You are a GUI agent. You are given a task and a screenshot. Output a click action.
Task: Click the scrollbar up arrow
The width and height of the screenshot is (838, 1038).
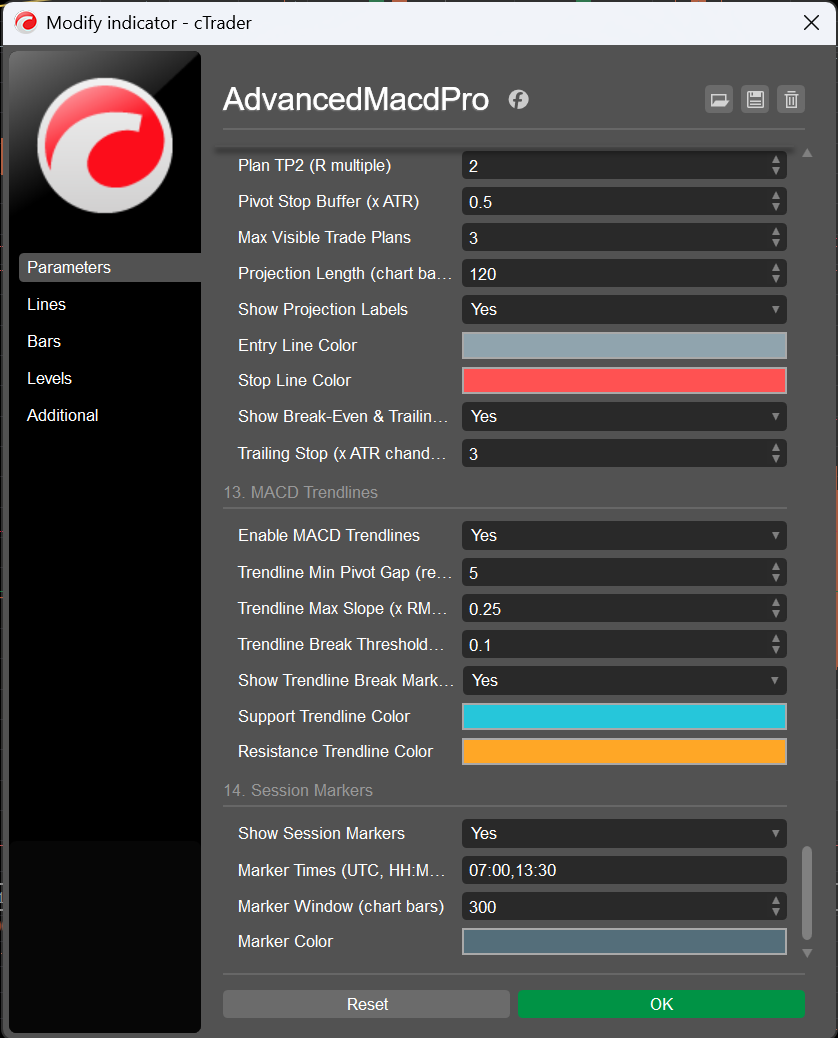[x=807, y=153]
